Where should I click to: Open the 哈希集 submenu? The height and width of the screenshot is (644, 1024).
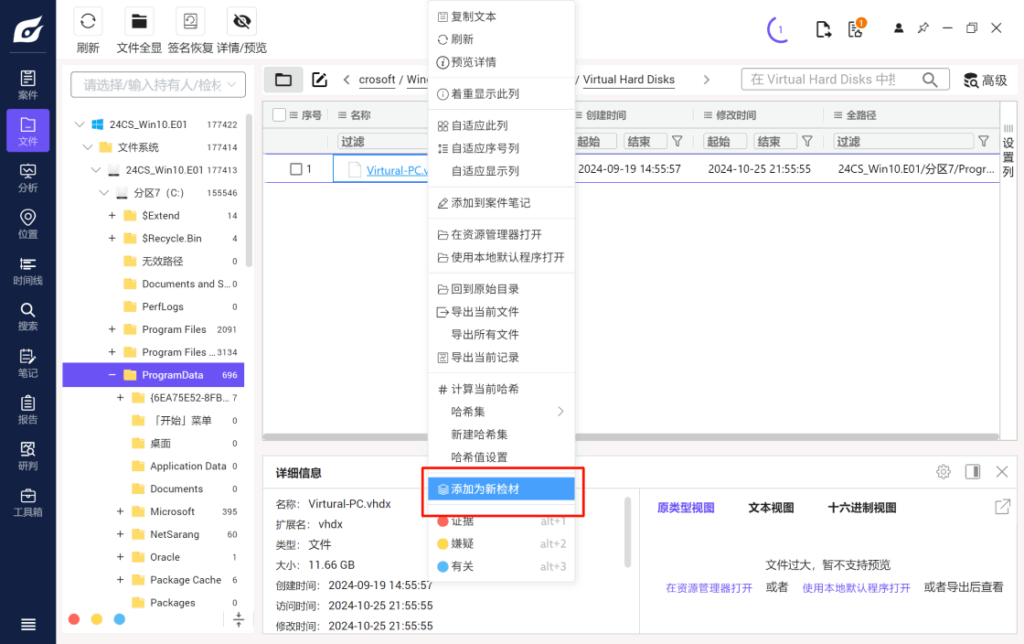click(x=470, y=413)
